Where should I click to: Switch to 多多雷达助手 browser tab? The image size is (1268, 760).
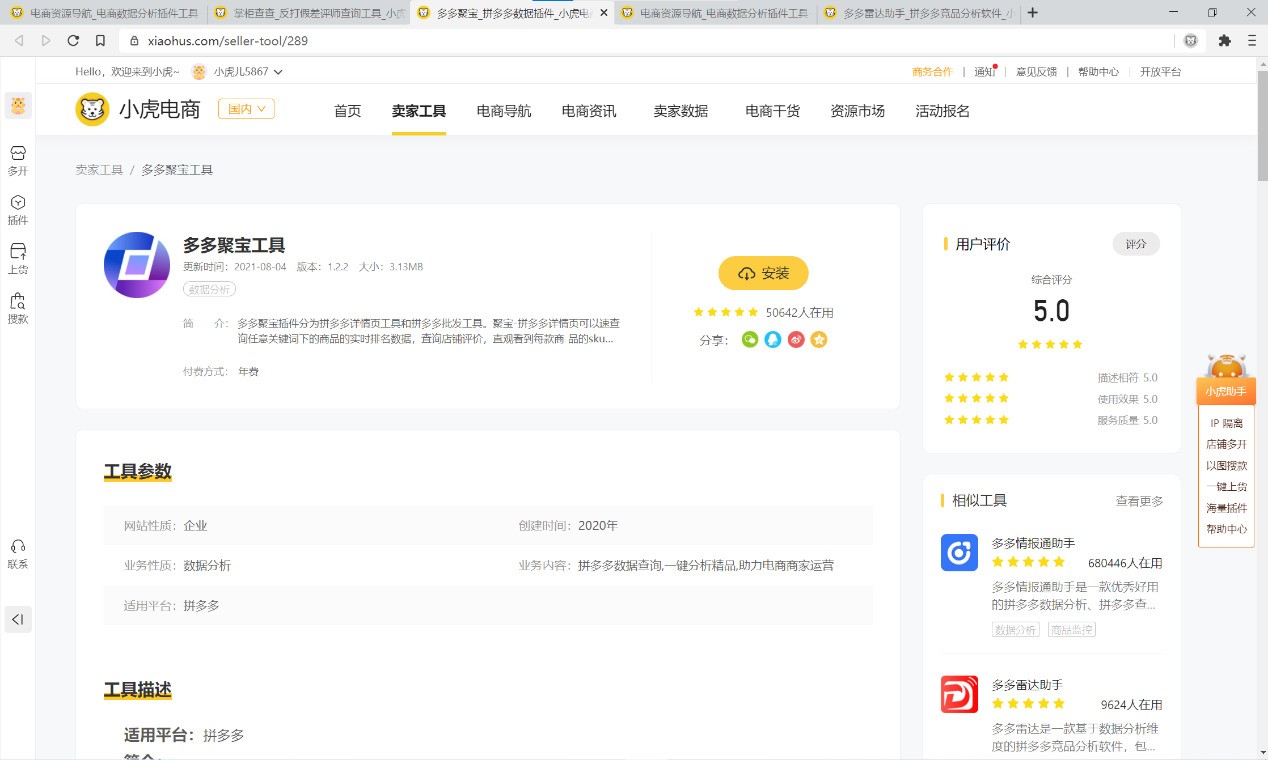(917, 13)
